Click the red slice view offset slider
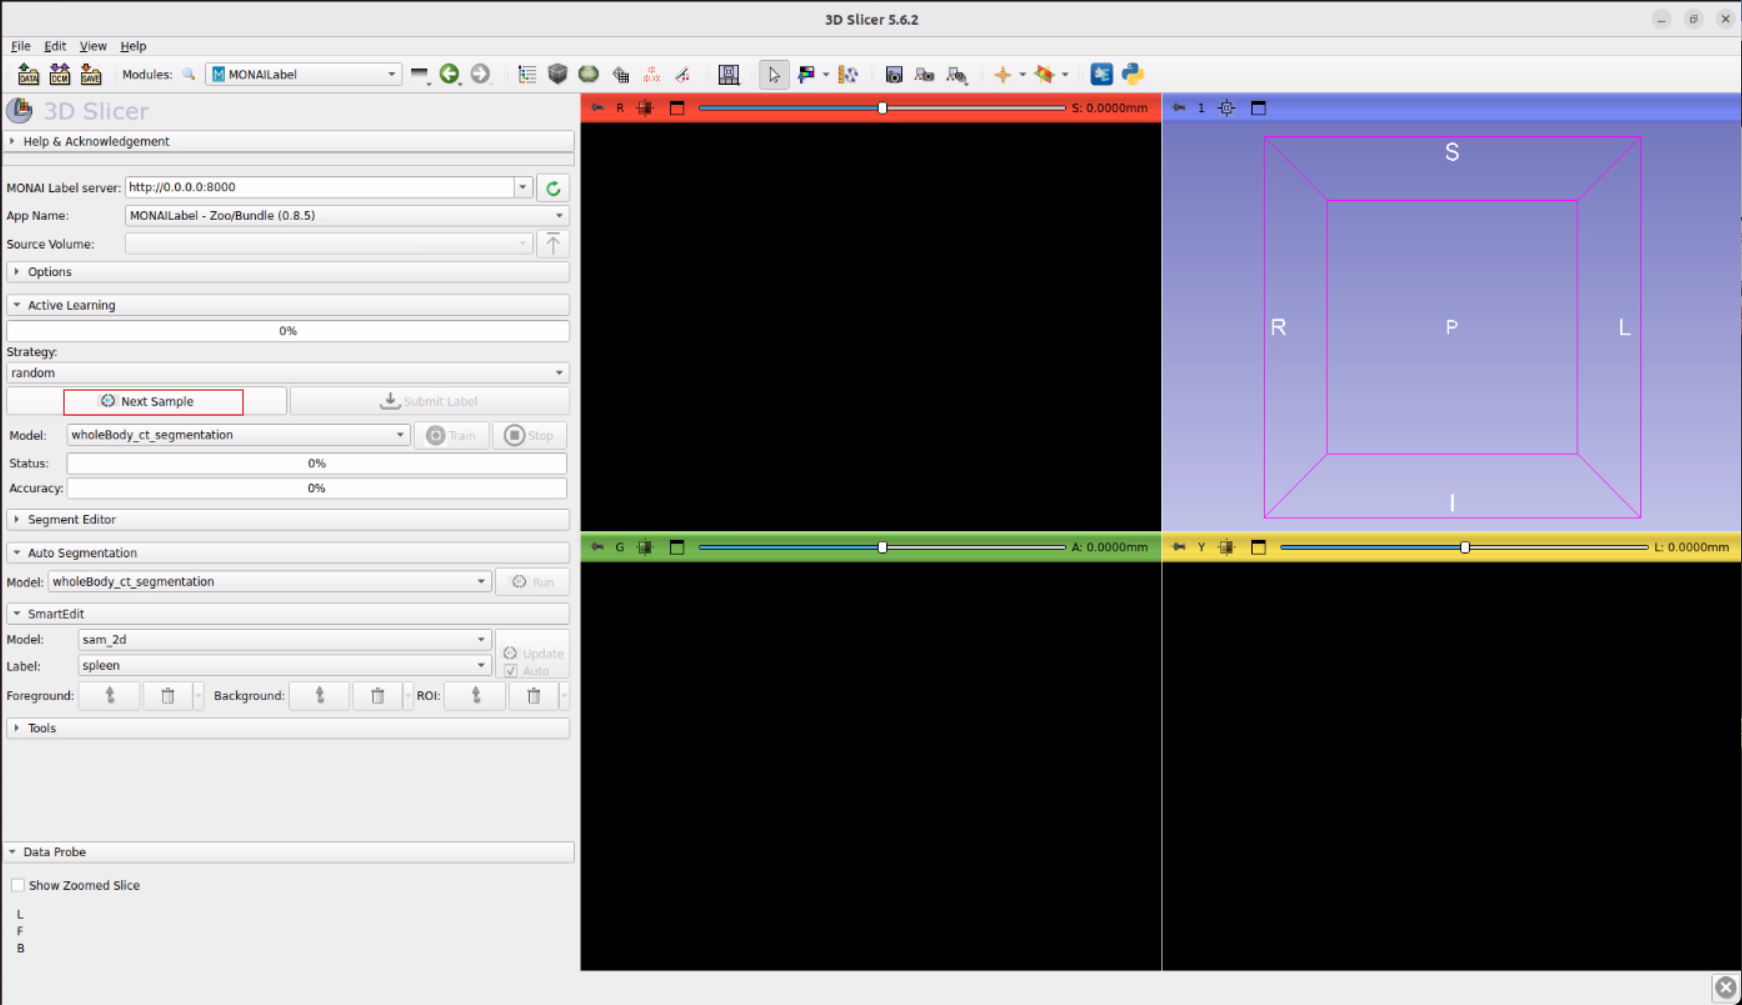The height and width of the screenshot is (1005, 1742). [882, 108]
